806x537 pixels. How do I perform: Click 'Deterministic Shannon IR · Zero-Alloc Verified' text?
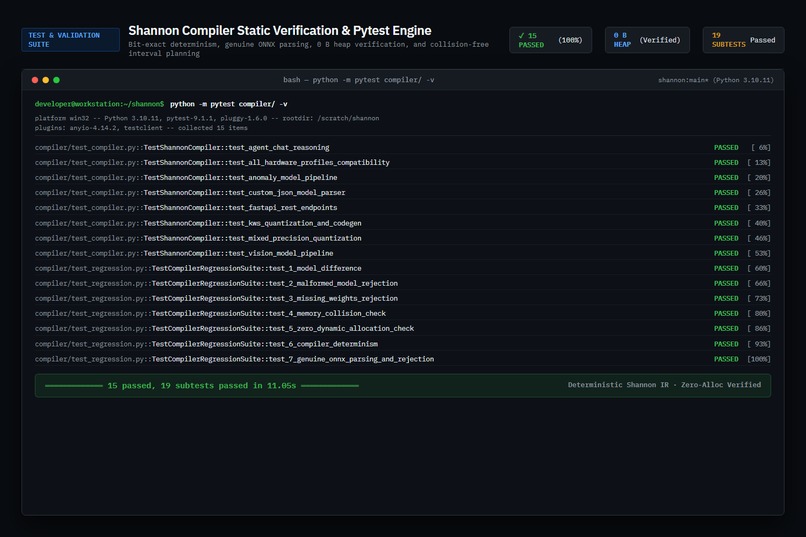664,385
